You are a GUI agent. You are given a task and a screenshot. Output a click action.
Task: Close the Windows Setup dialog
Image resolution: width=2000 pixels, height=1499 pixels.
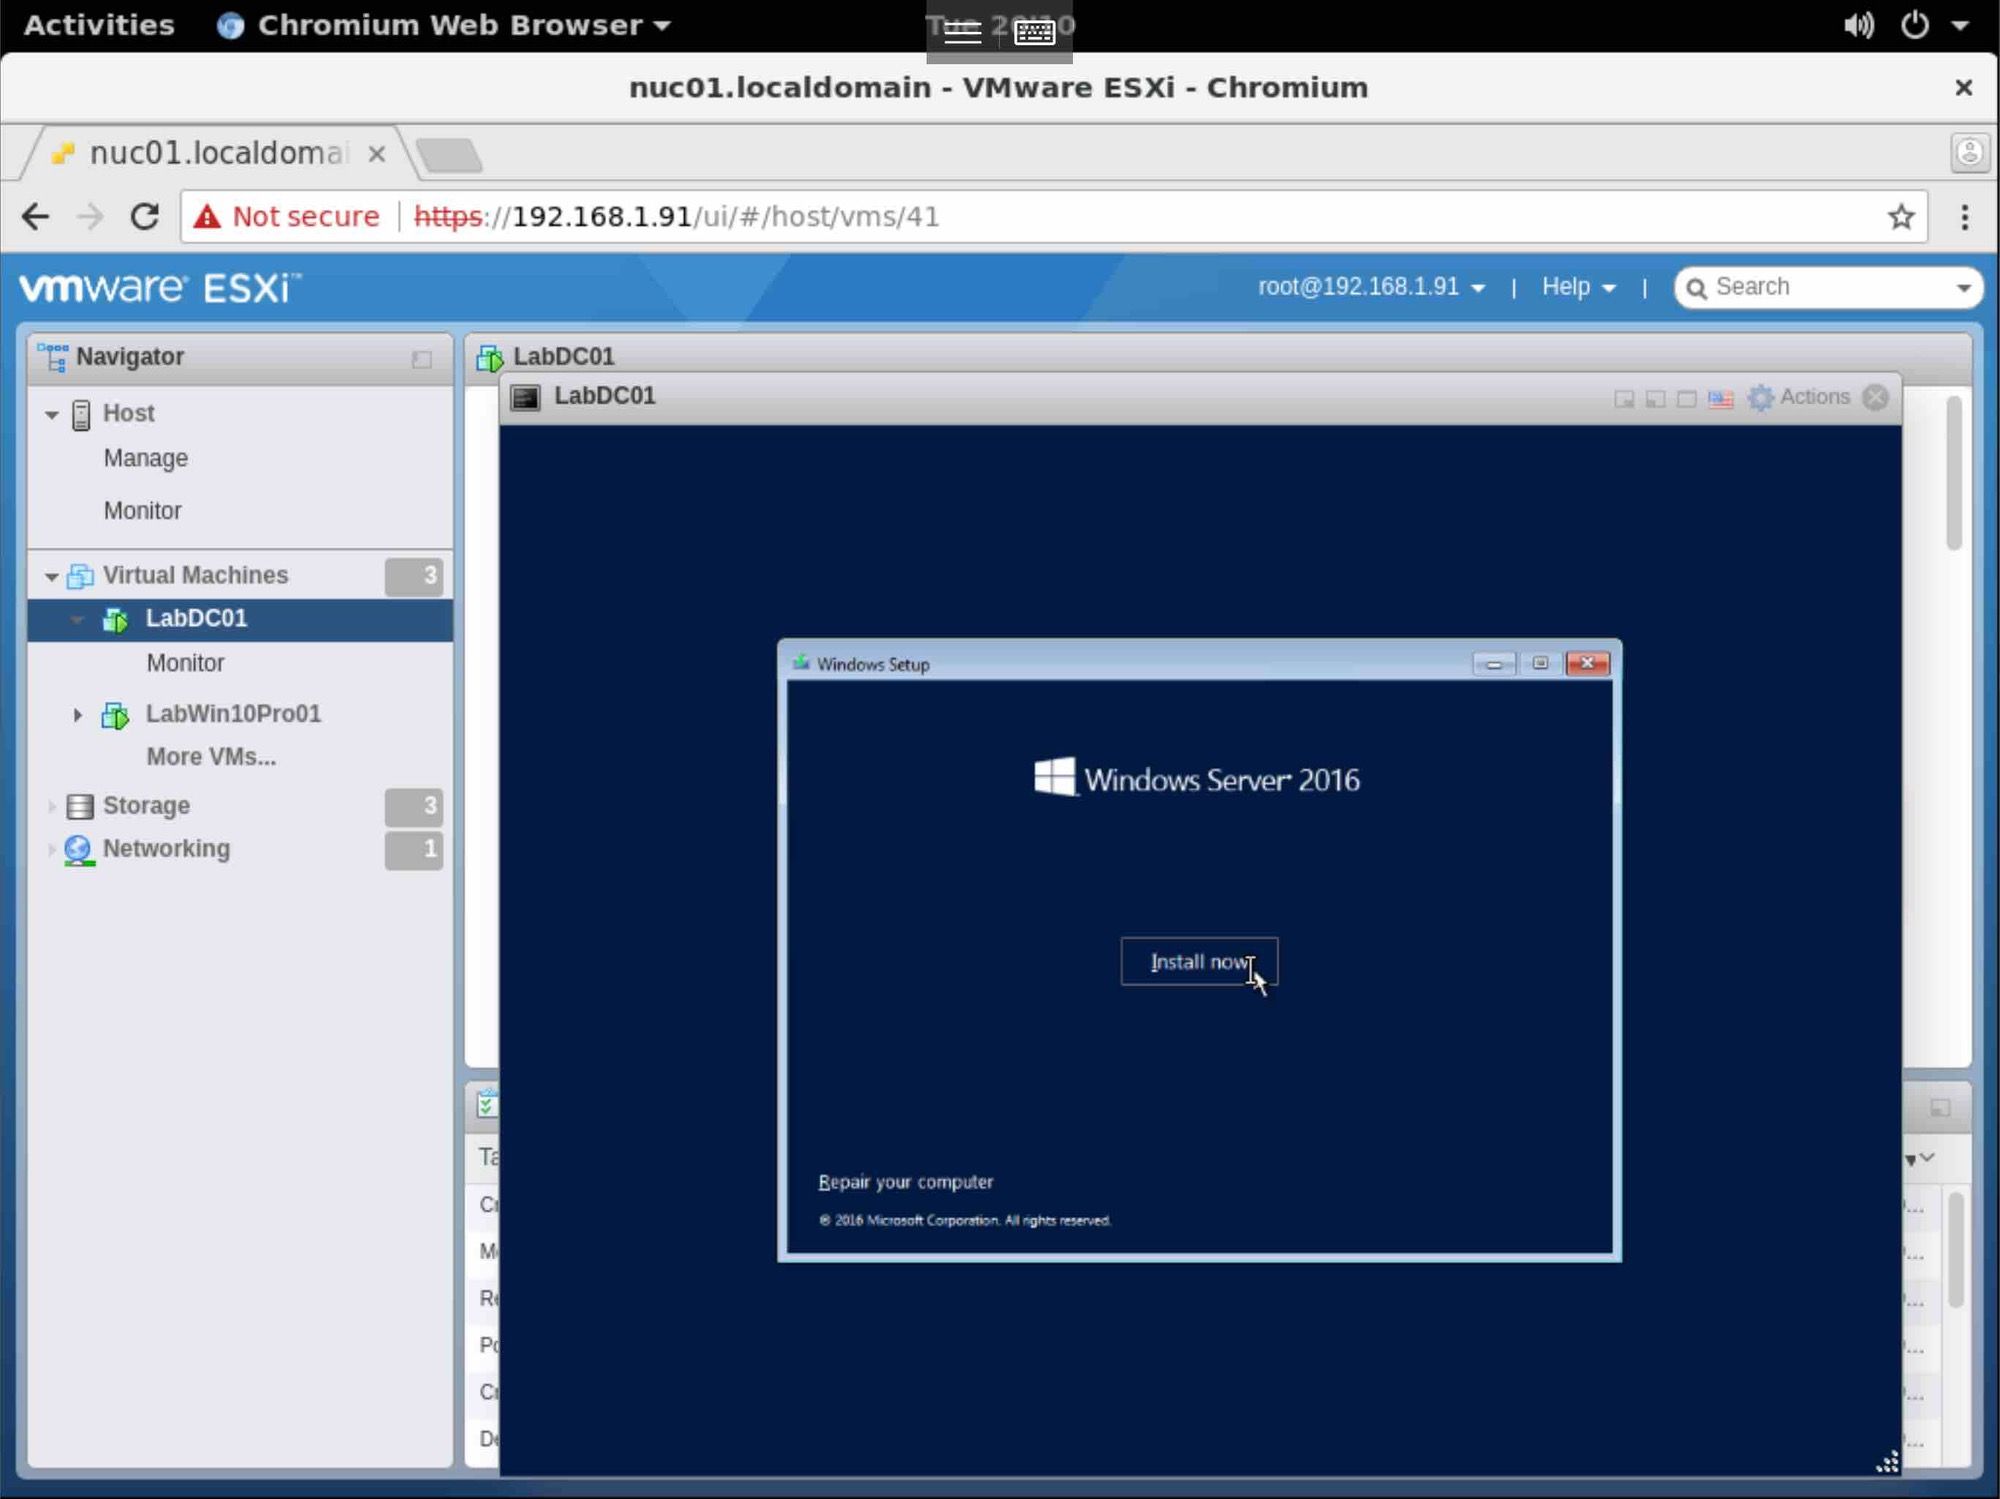click(x=1587, y=664)
